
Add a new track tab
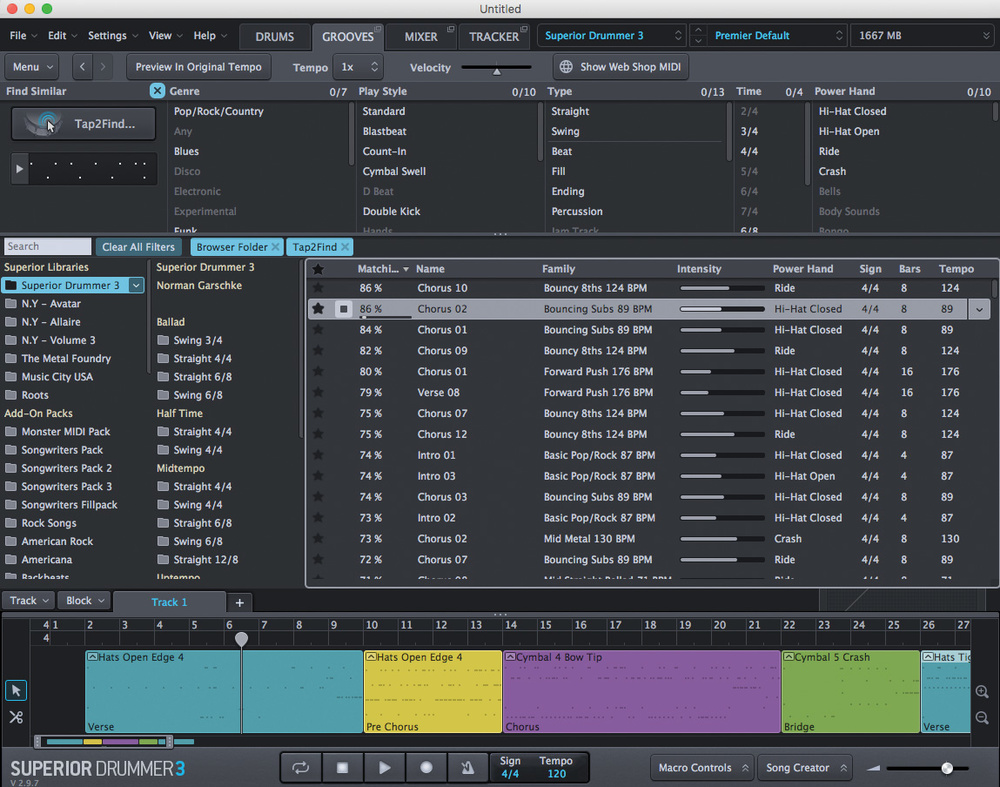pos(239,602)
